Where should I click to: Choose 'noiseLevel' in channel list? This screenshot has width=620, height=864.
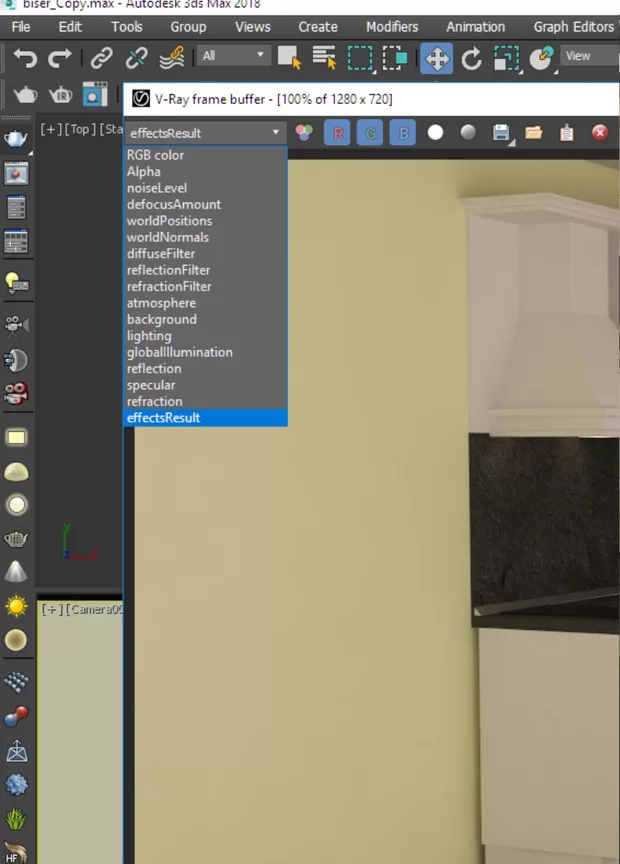coord(206,188)
